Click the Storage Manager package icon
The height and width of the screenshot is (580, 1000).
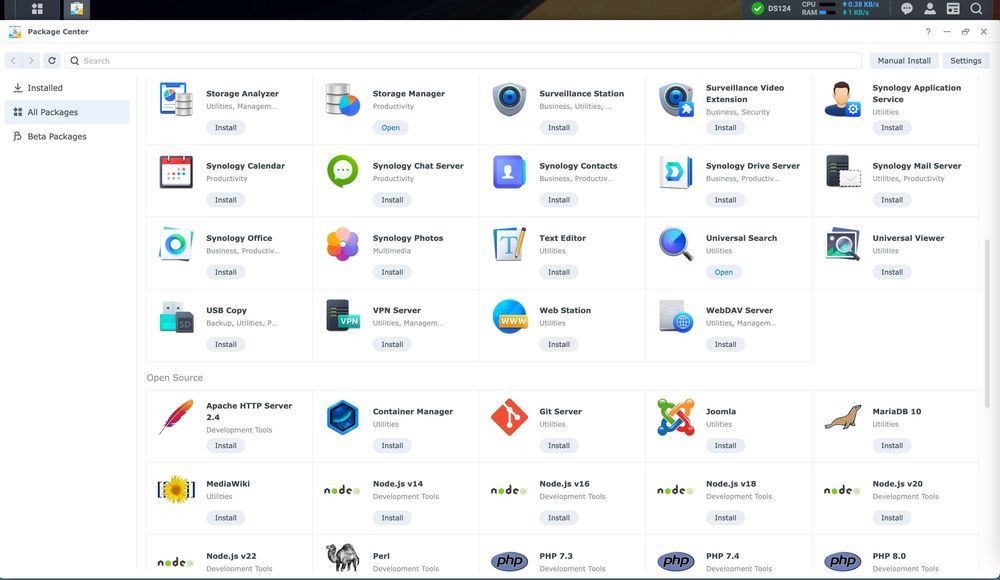coord(342,100)
